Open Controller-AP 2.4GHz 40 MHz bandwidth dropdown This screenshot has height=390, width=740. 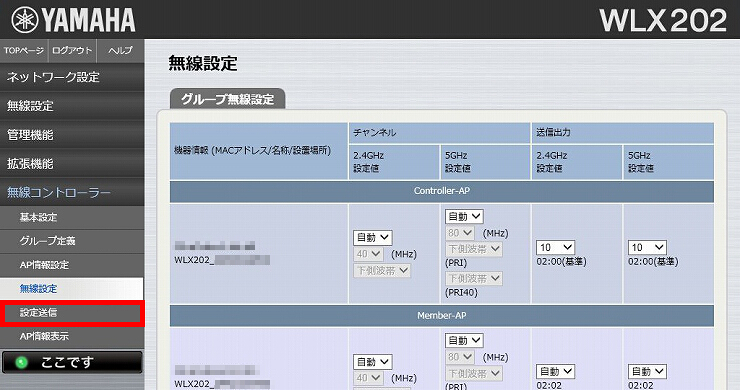(368, 254)
